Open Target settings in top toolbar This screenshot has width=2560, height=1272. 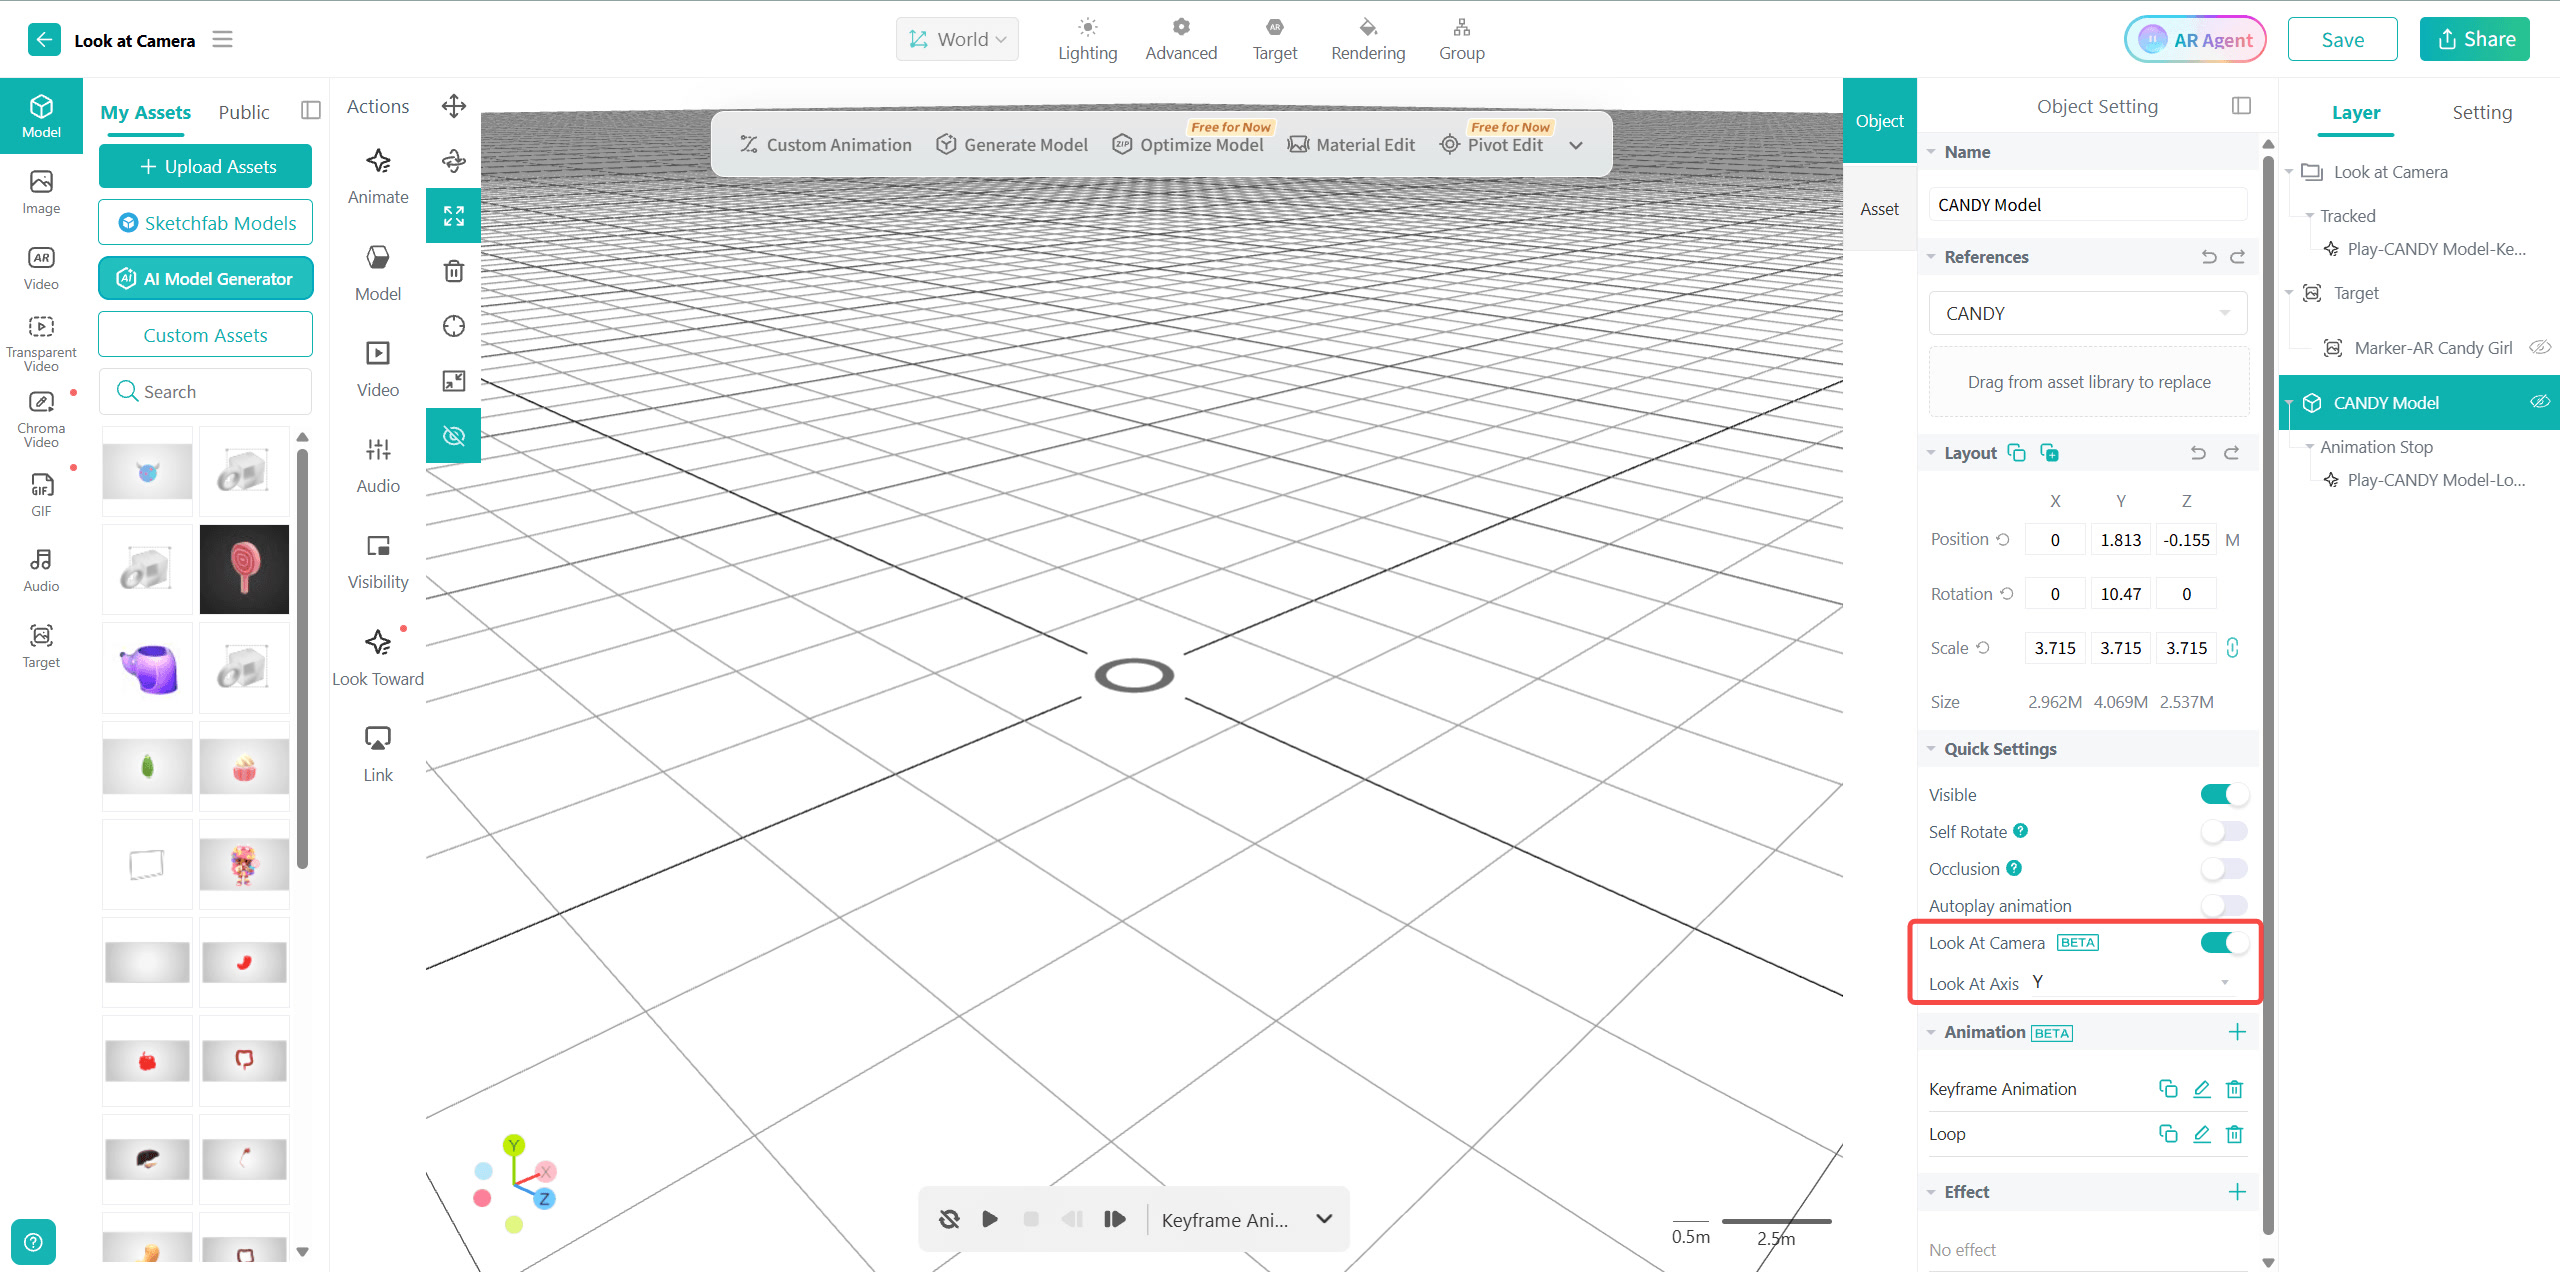1275,39
